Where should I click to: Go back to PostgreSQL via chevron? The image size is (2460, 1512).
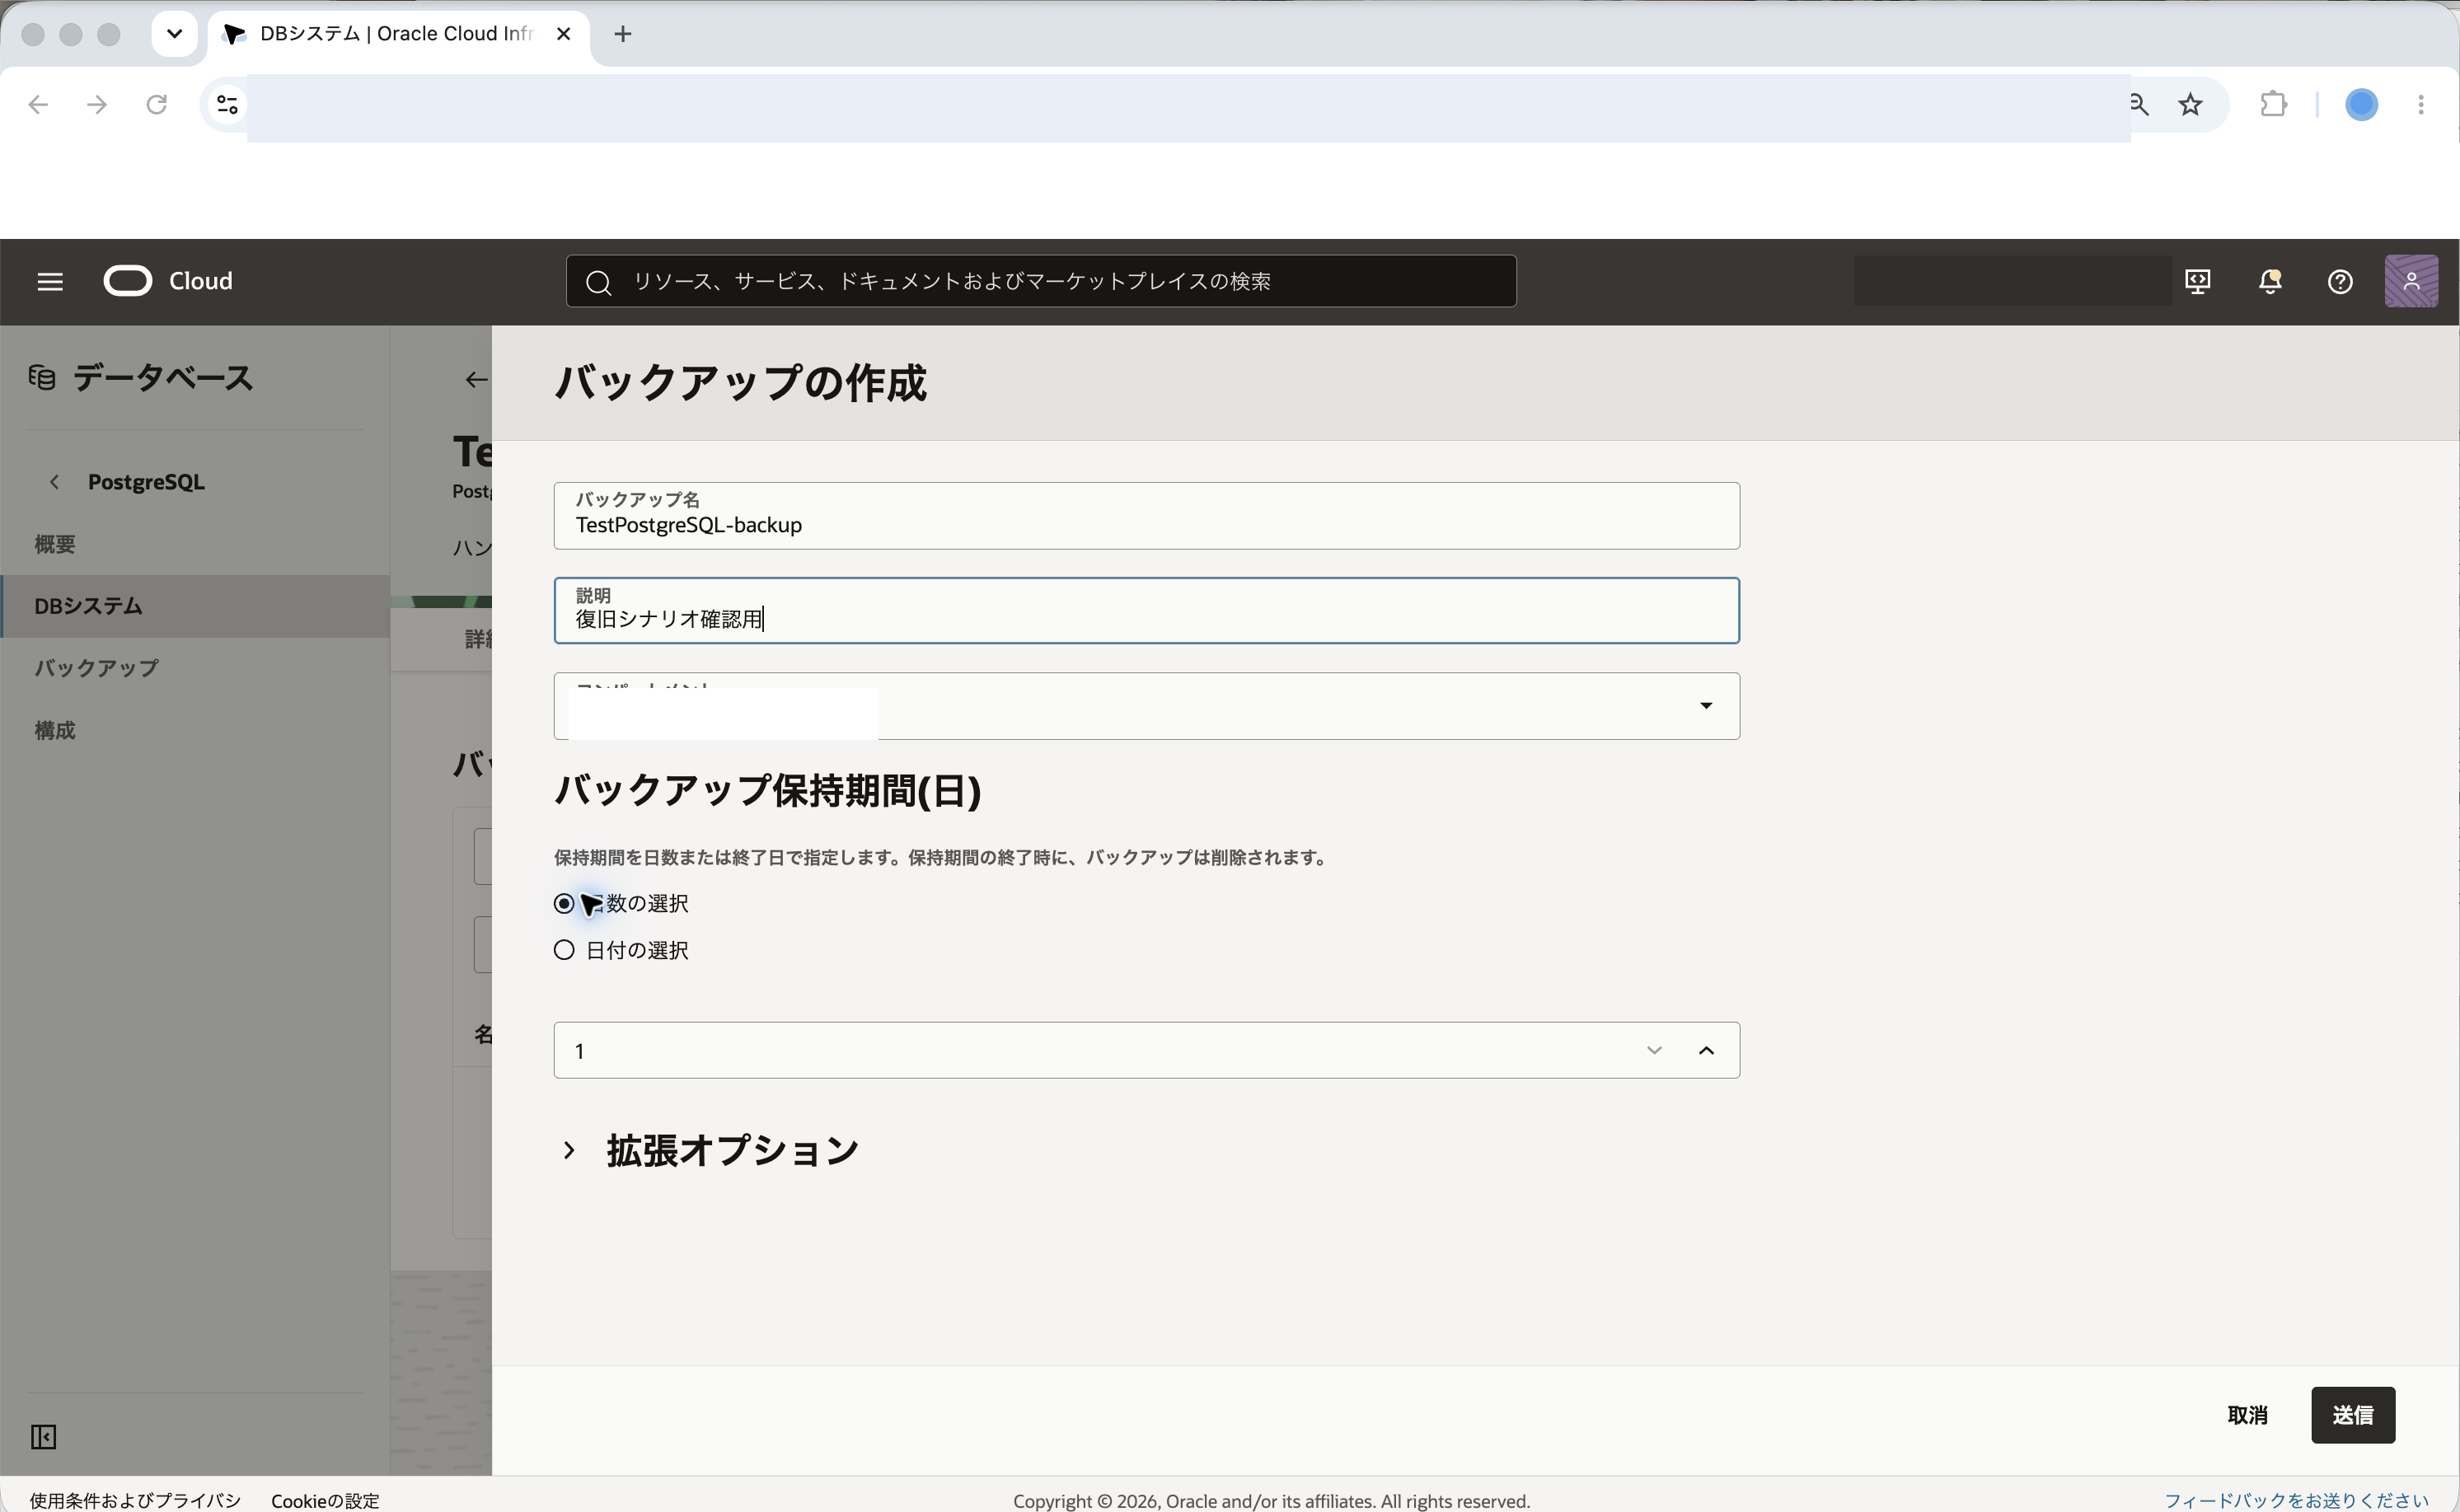point(54,482)
